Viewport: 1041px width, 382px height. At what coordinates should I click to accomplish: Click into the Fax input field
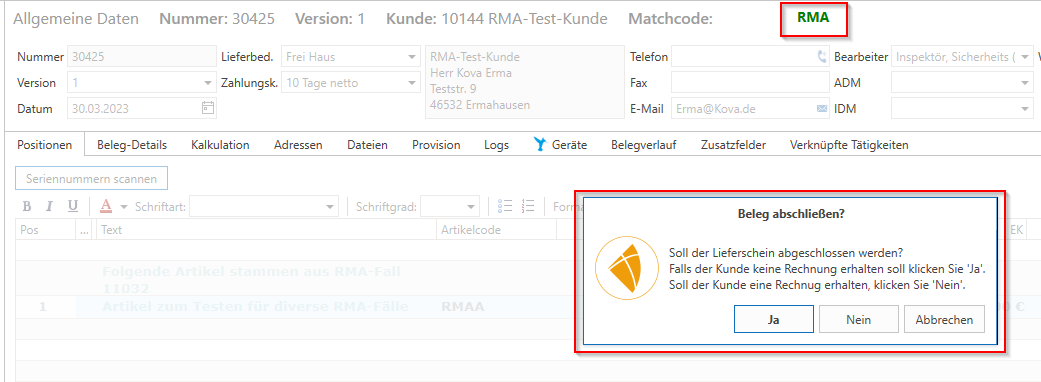tap(751, 83)
